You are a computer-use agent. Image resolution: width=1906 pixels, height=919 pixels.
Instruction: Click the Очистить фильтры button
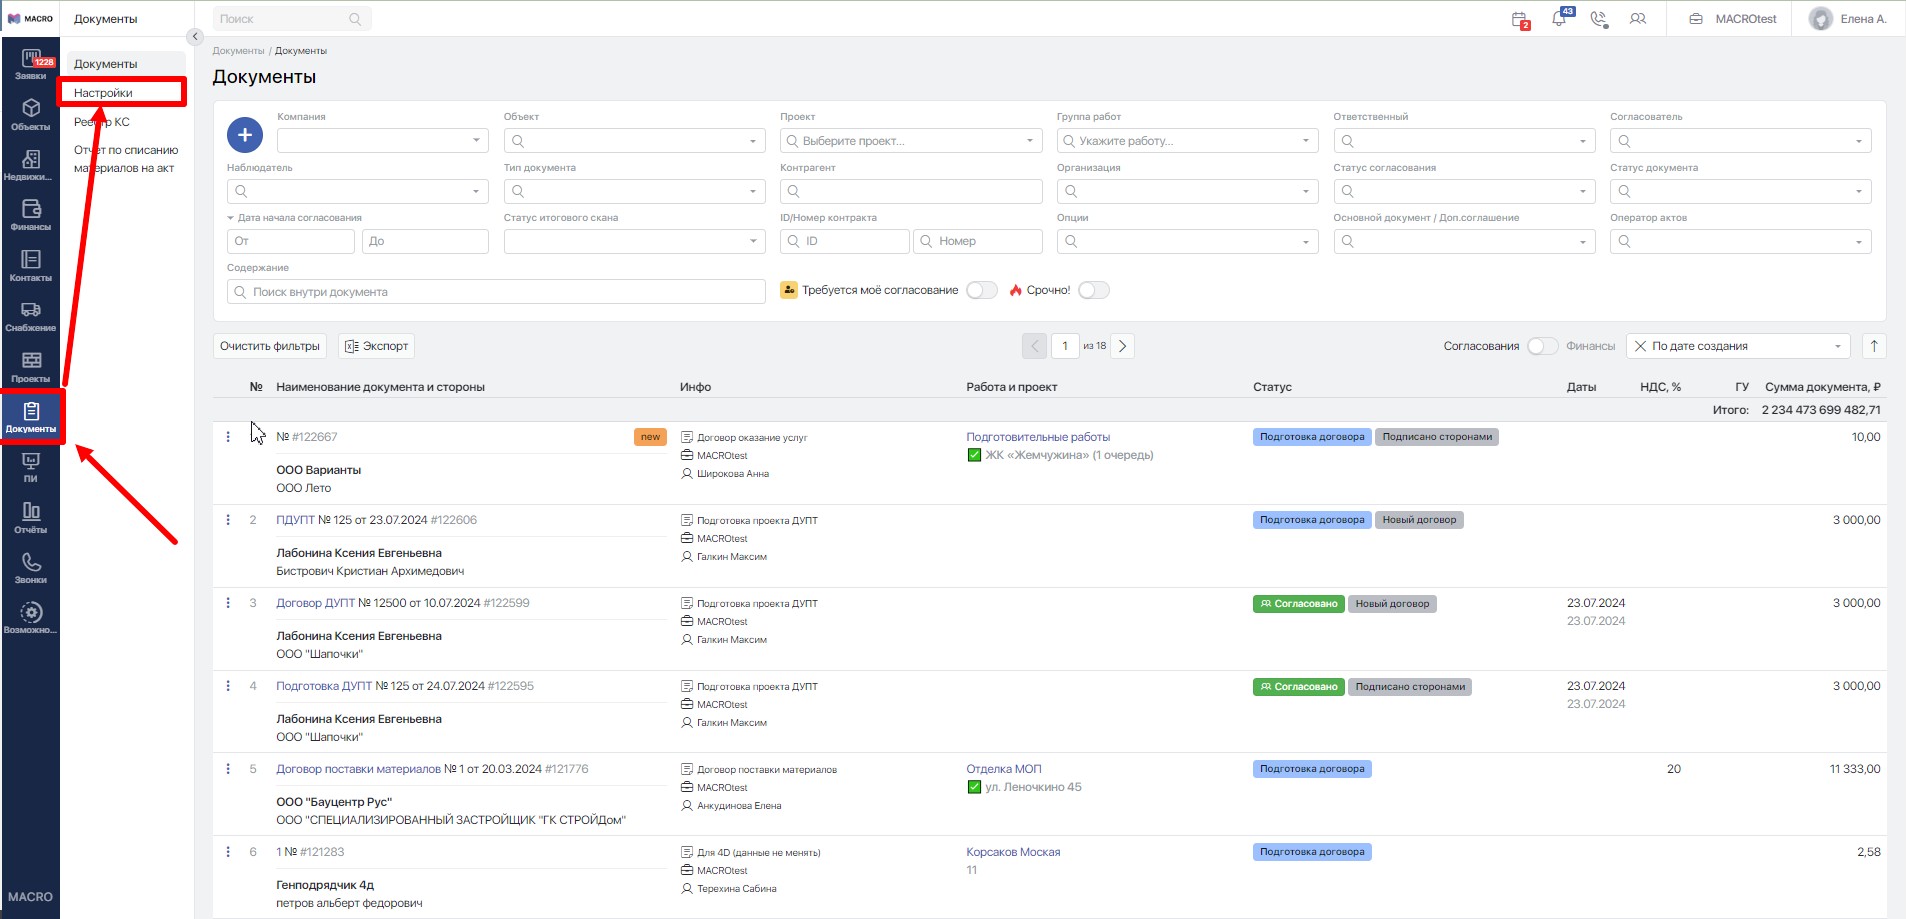tap(270, 346)
